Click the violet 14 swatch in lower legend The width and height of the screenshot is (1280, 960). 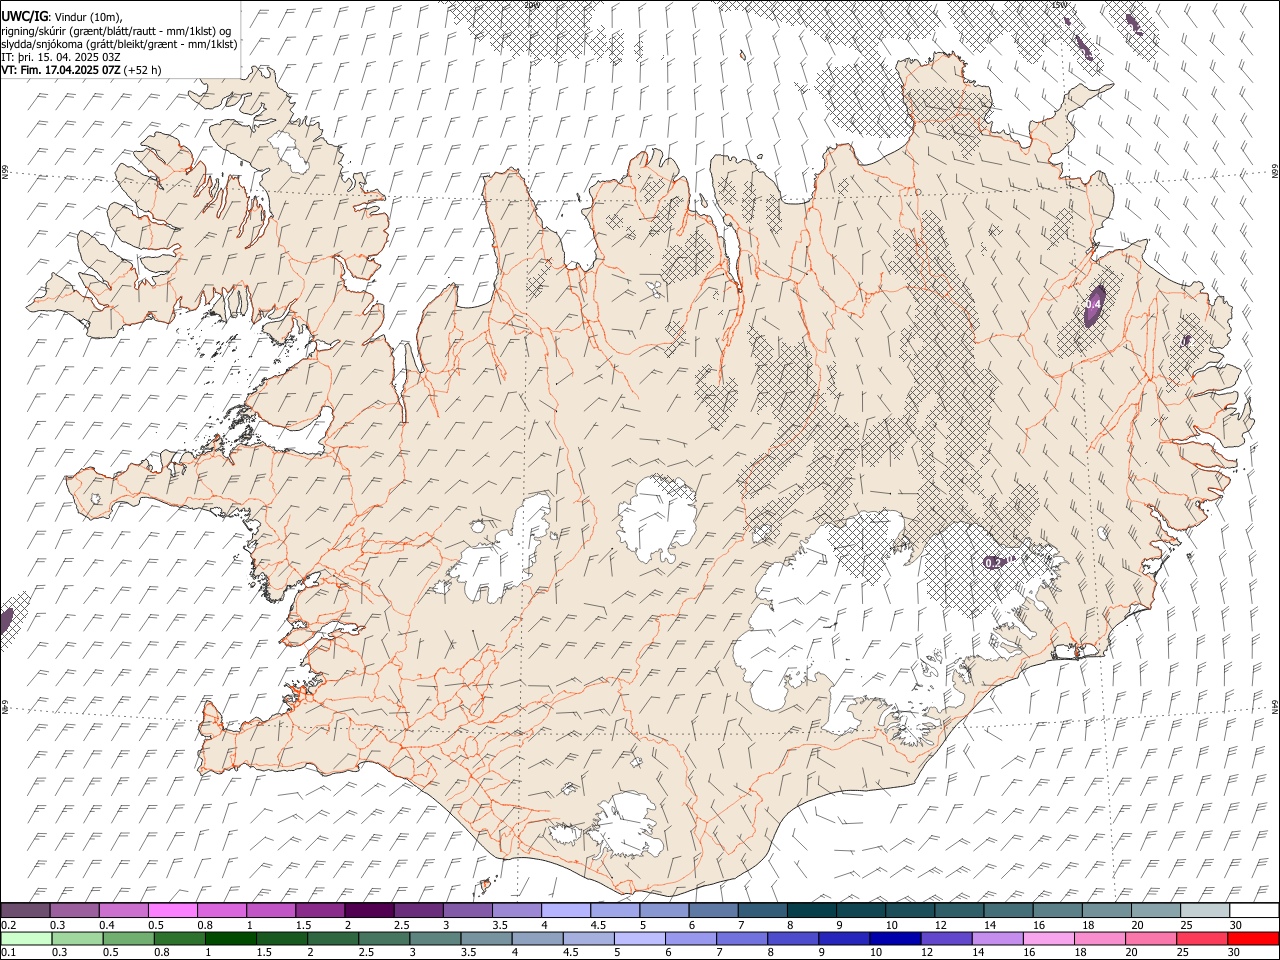(998, 939)
